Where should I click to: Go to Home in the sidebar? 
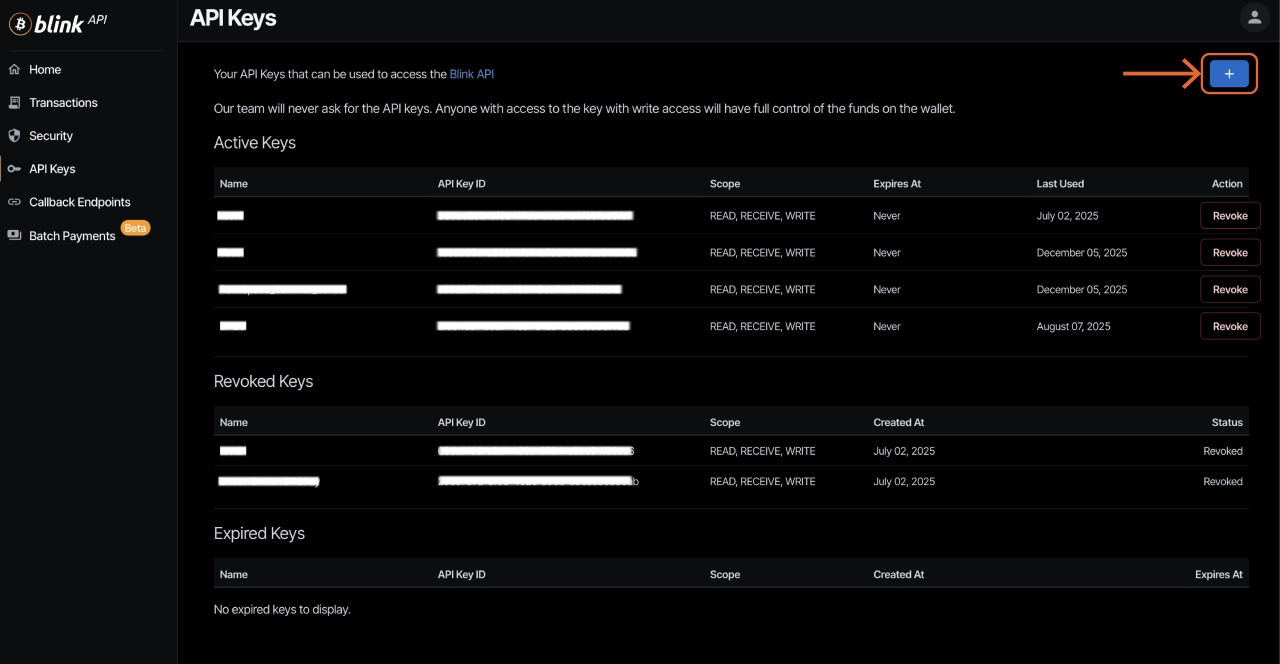click(x=45, y=70)
